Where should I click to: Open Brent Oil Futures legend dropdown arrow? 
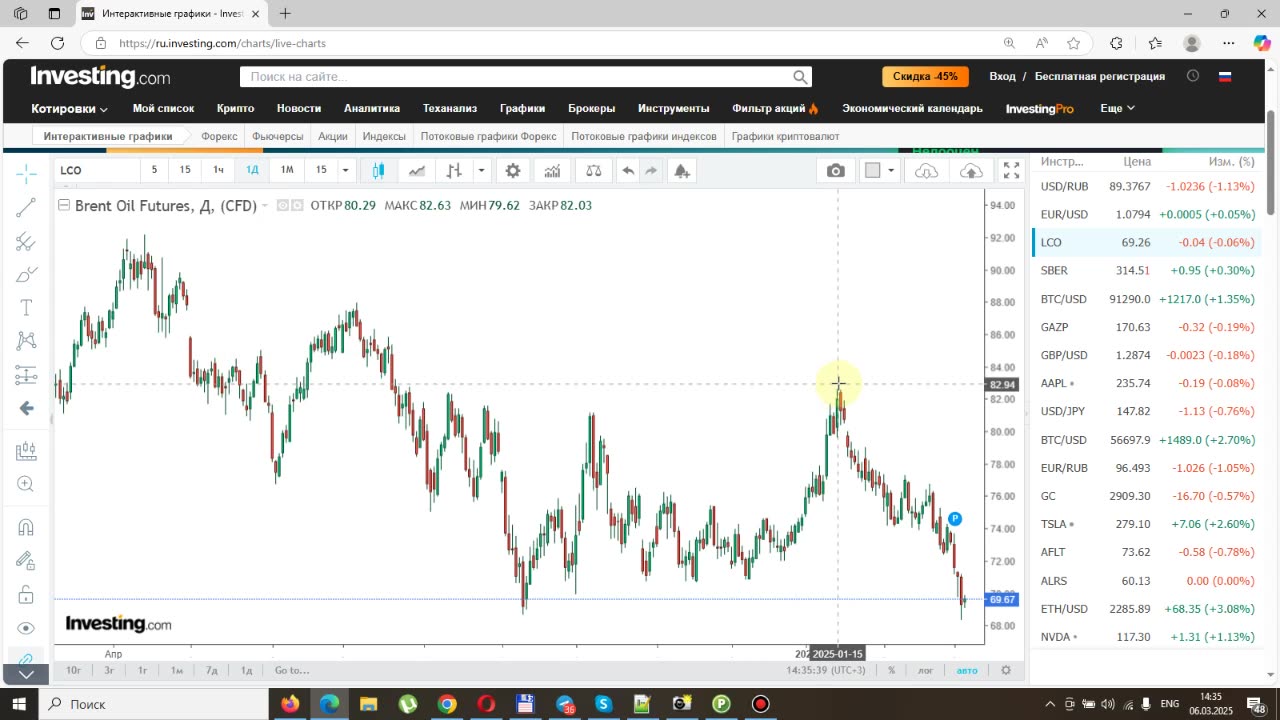(265, 206)
